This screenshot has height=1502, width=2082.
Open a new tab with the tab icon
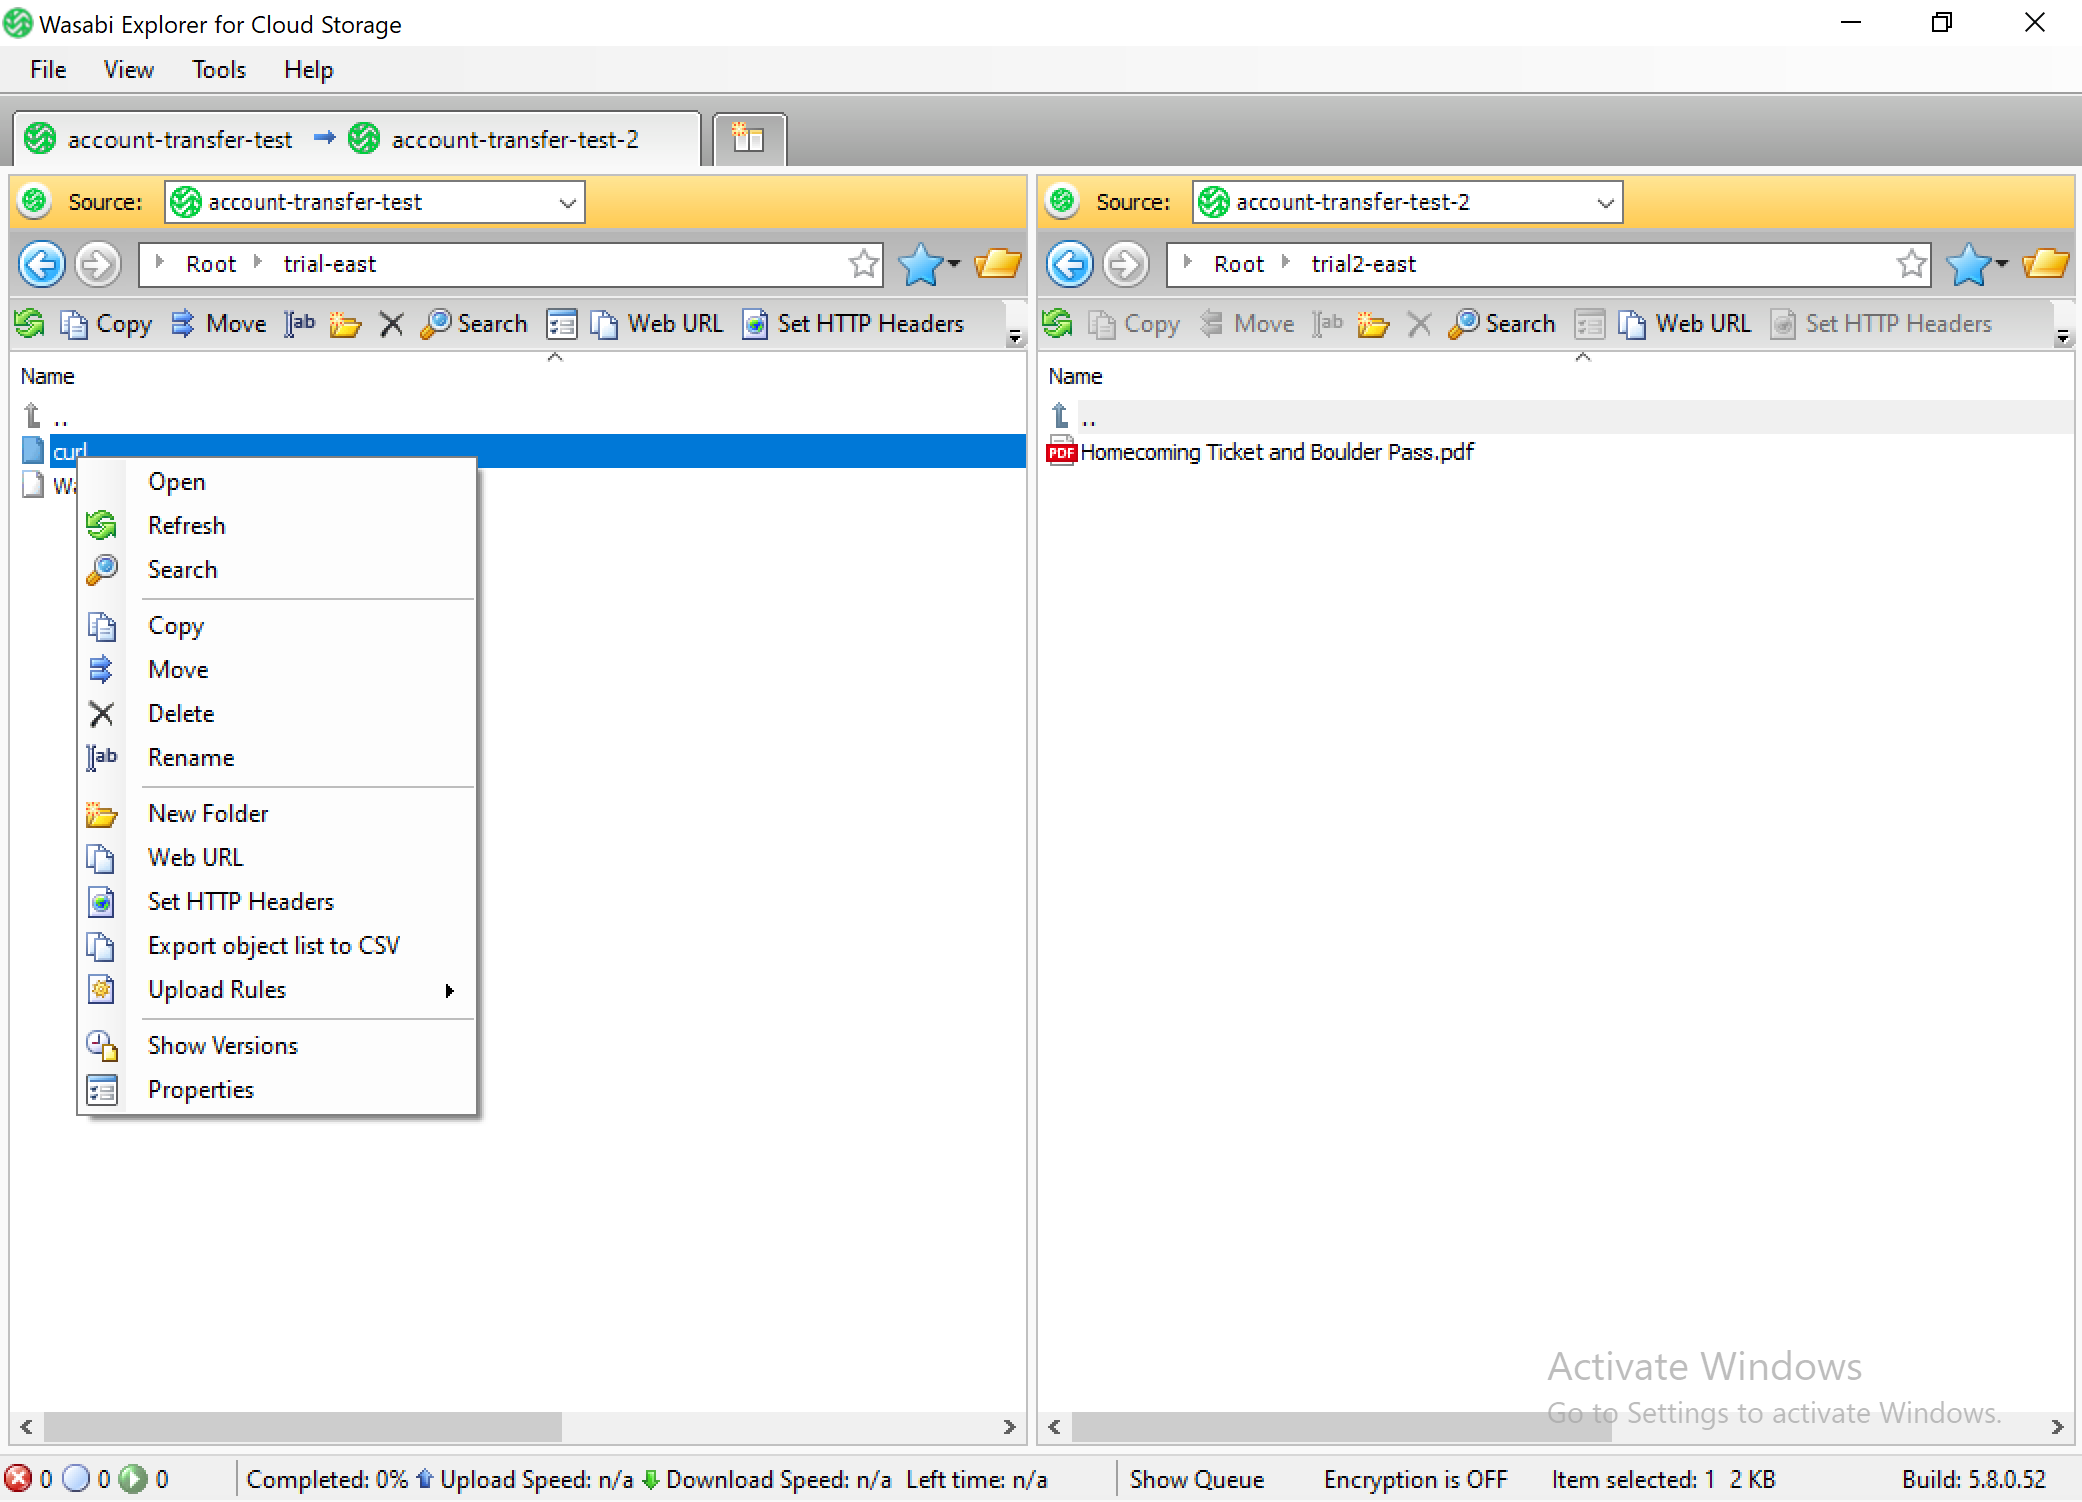749,139
